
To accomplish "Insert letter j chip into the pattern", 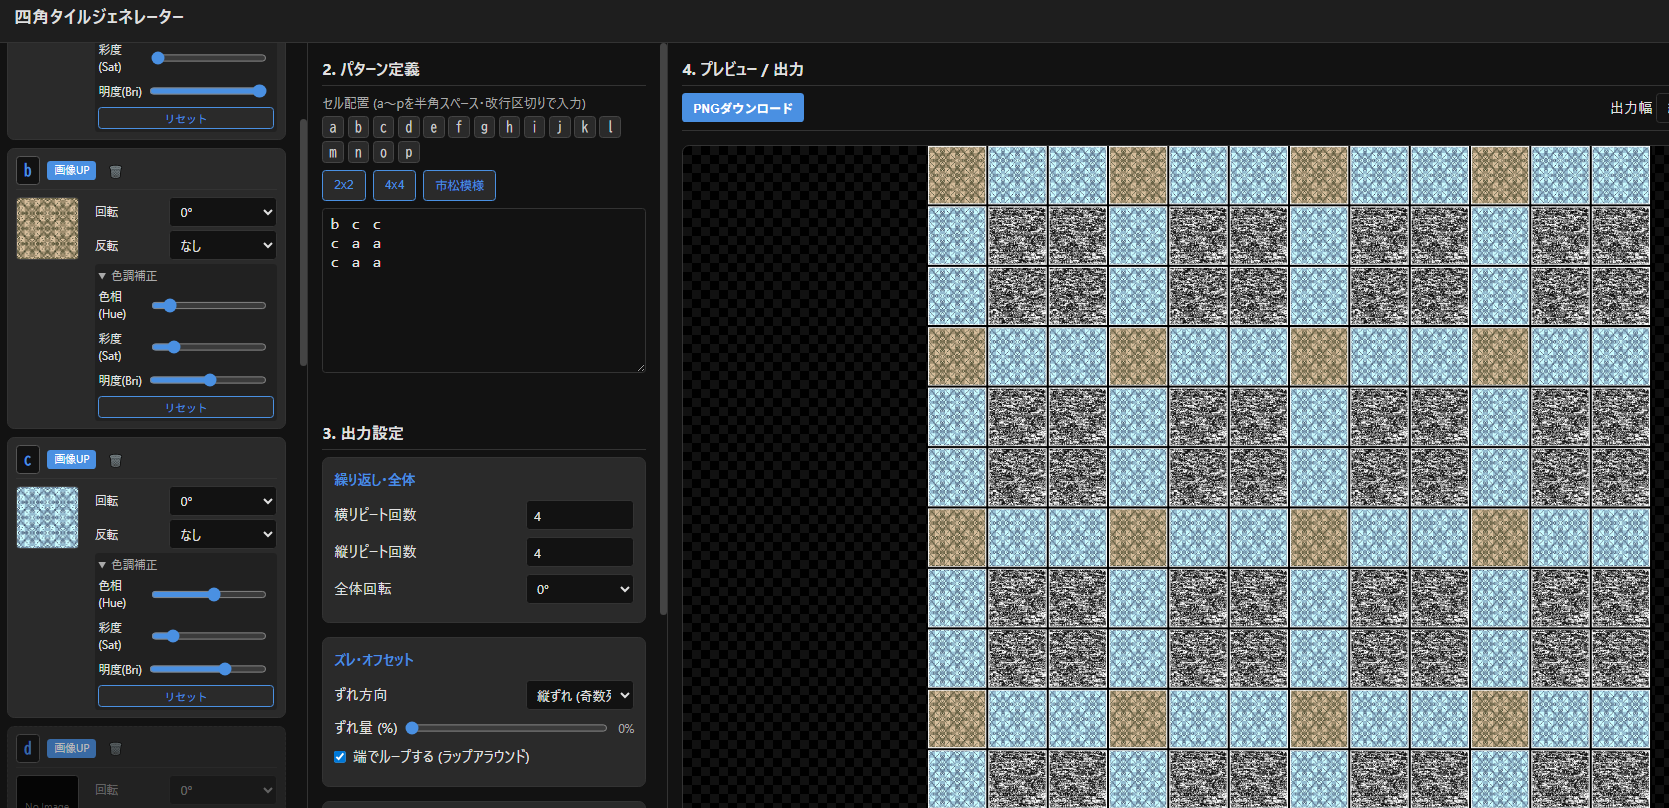I will click(559, 127).
